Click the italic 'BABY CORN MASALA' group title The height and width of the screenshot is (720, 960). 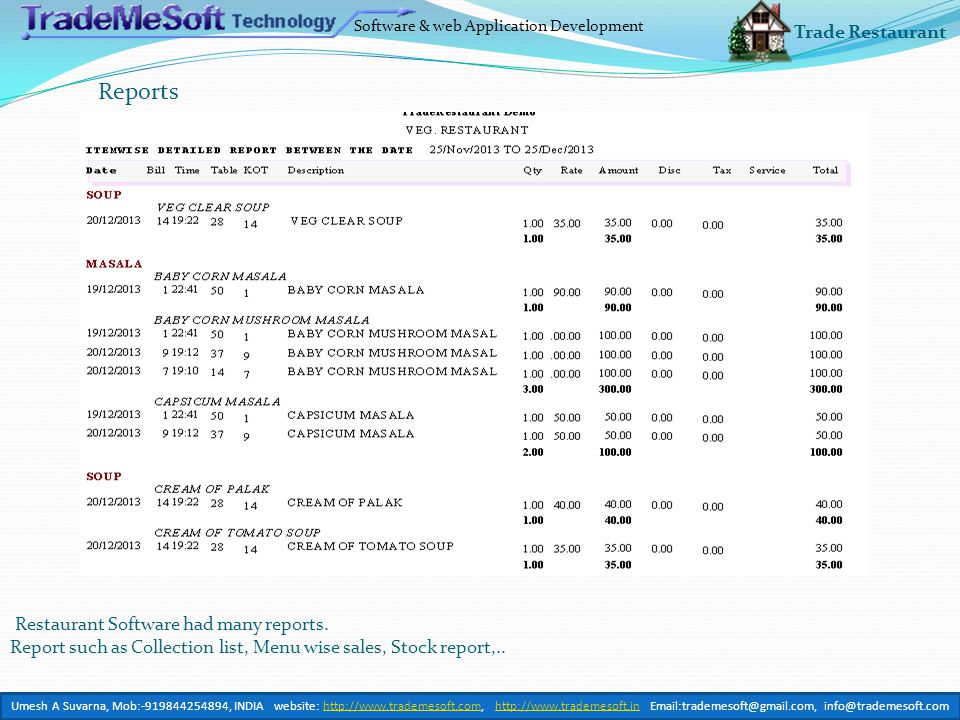tap(220, 276)
